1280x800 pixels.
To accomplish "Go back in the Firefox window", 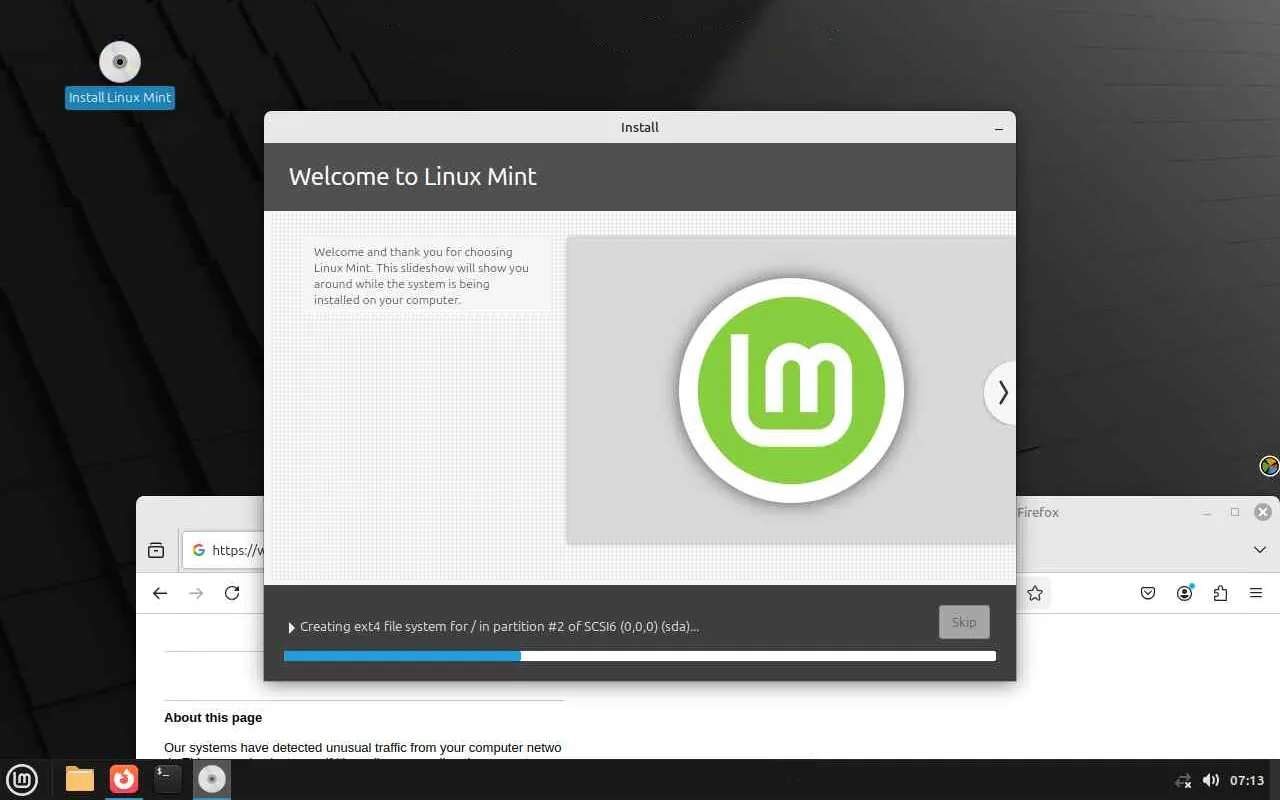I will [160, 593].
